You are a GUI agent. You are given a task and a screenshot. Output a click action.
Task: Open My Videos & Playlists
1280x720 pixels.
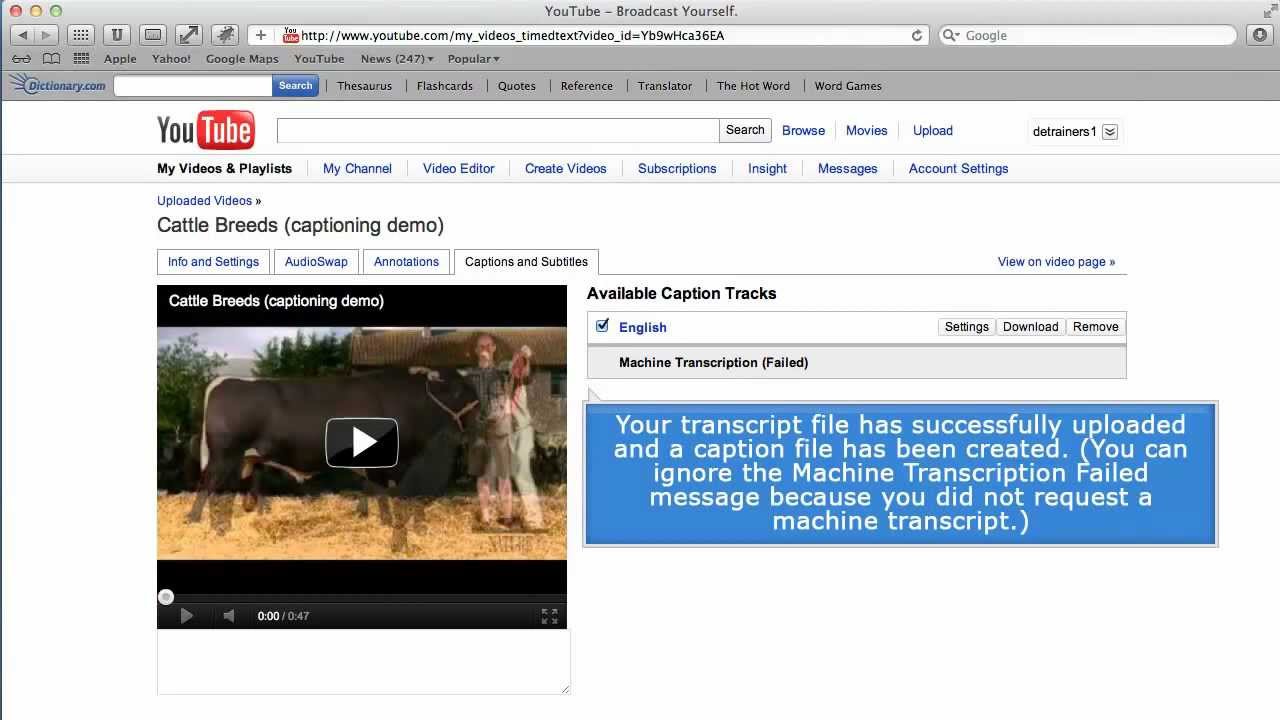224,168
